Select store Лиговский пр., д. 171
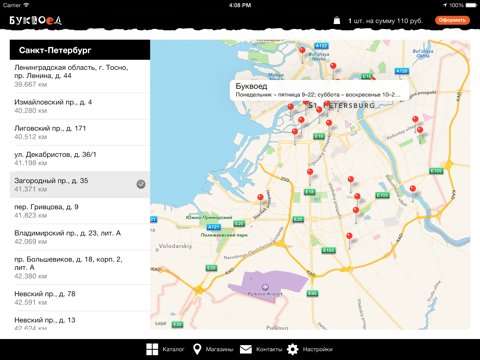Image resolution: width=480 pixels, height=360 pixels. pos(80,132)
